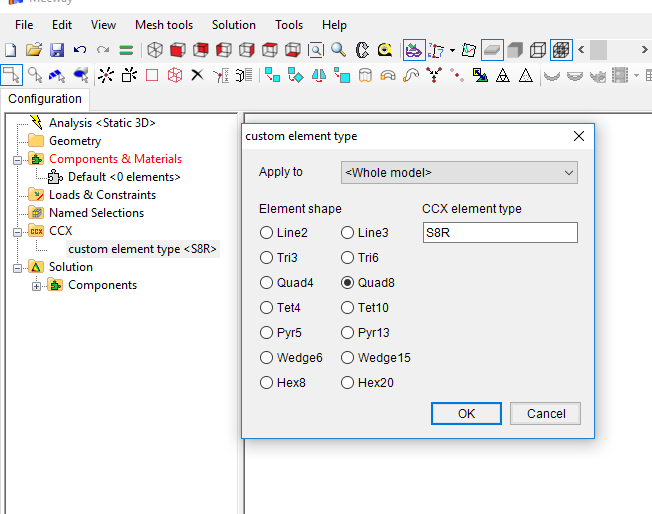Choose Quad4 as element shape

286,283
